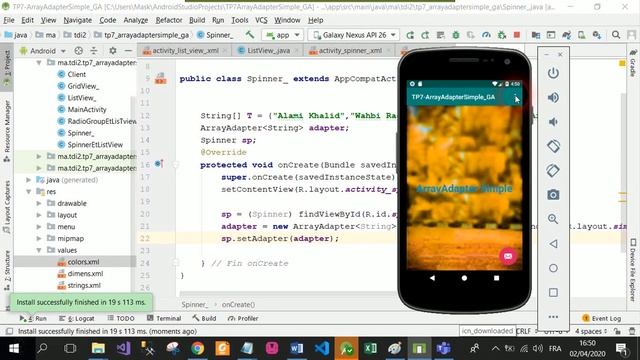Open emulator extended controls three dots

coord(553,317)
